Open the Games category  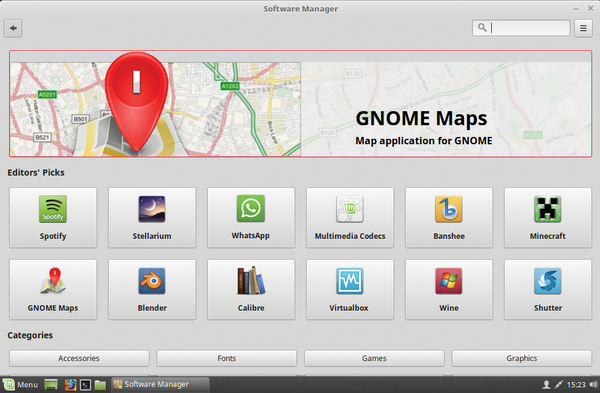tap(374, 358)
